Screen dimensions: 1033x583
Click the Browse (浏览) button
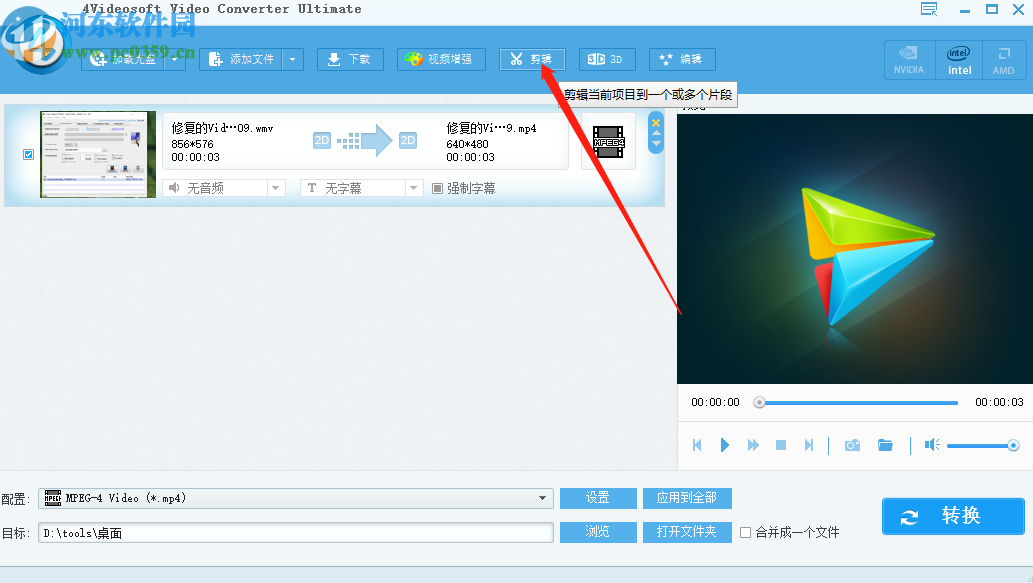(x=598, y=532)
